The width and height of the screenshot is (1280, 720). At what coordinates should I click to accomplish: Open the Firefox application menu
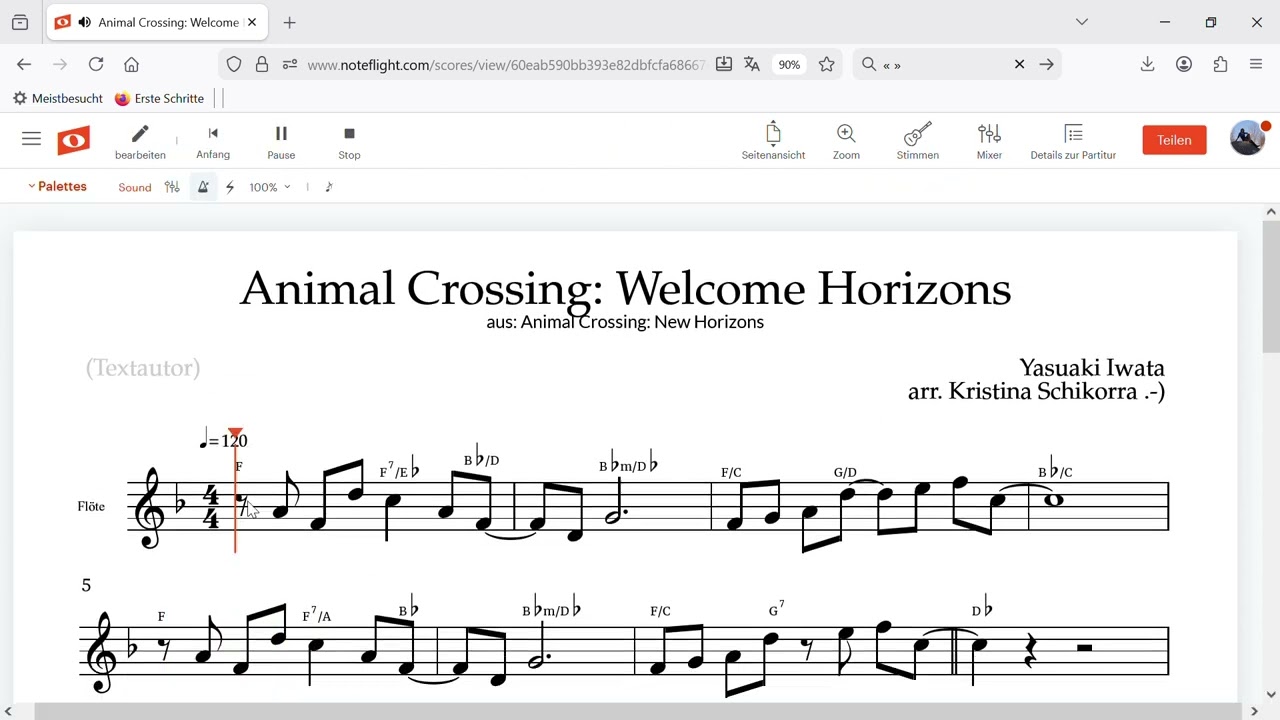1256,64
